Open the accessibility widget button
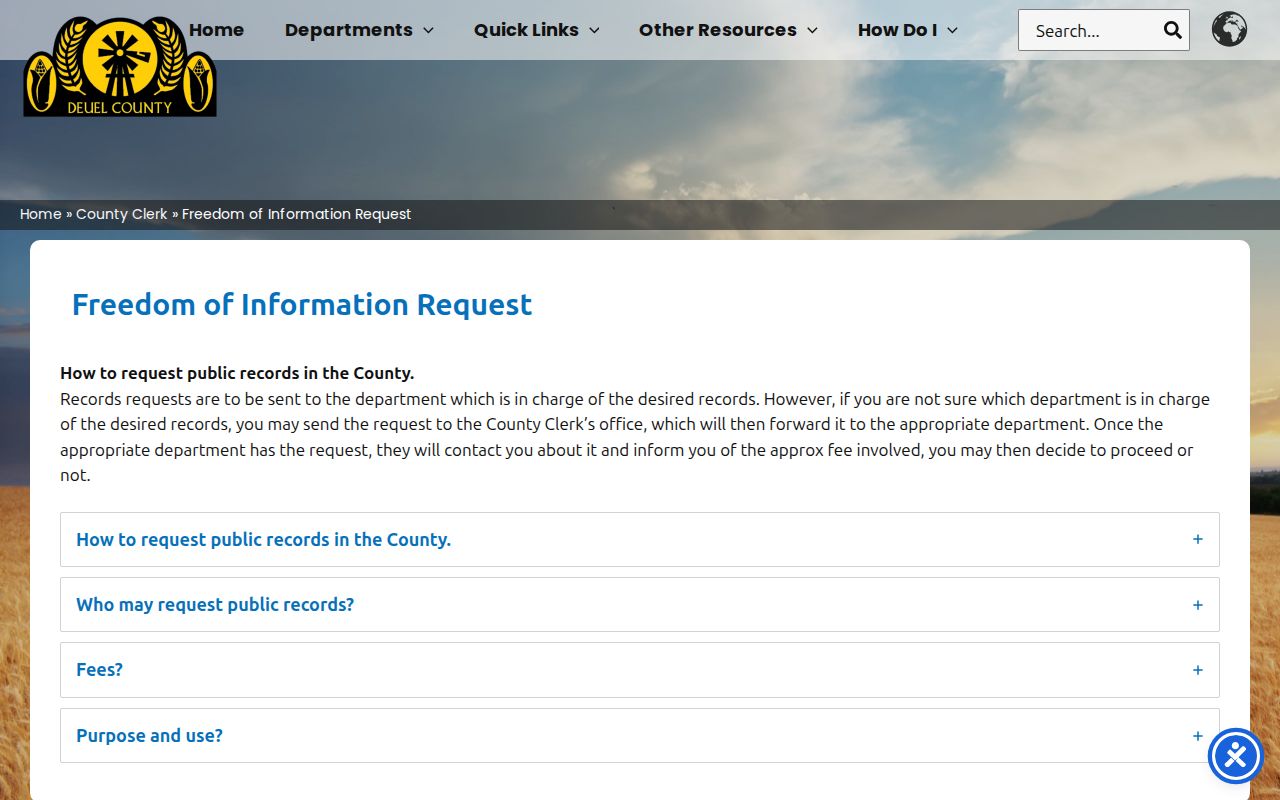The image size is (1280, 800). pos(1236,756)
